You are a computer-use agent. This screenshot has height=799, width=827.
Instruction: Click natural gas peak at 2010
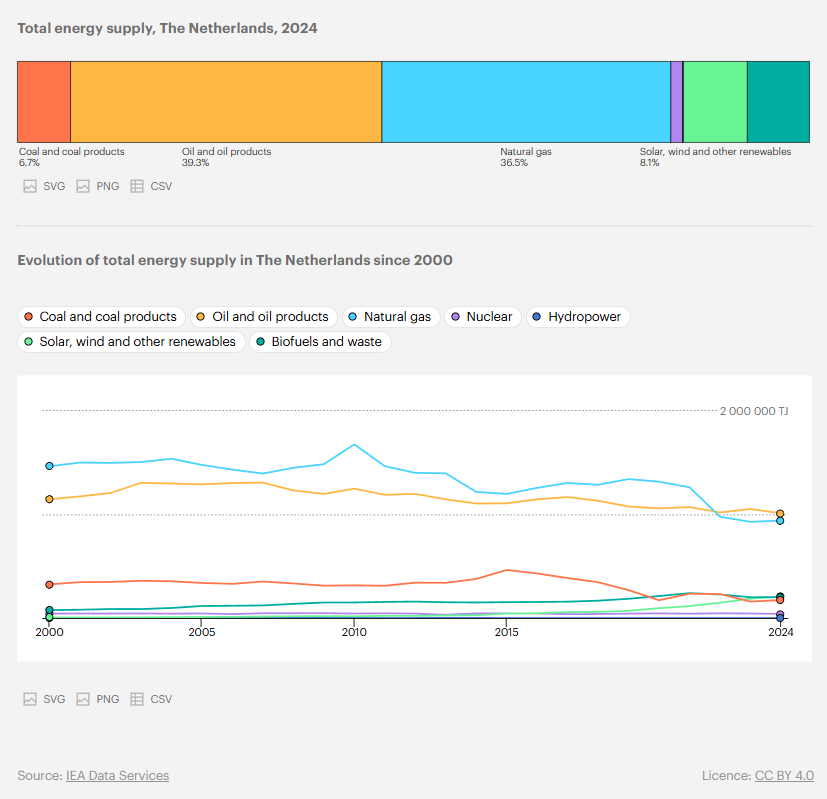click(x=354, y=445)
